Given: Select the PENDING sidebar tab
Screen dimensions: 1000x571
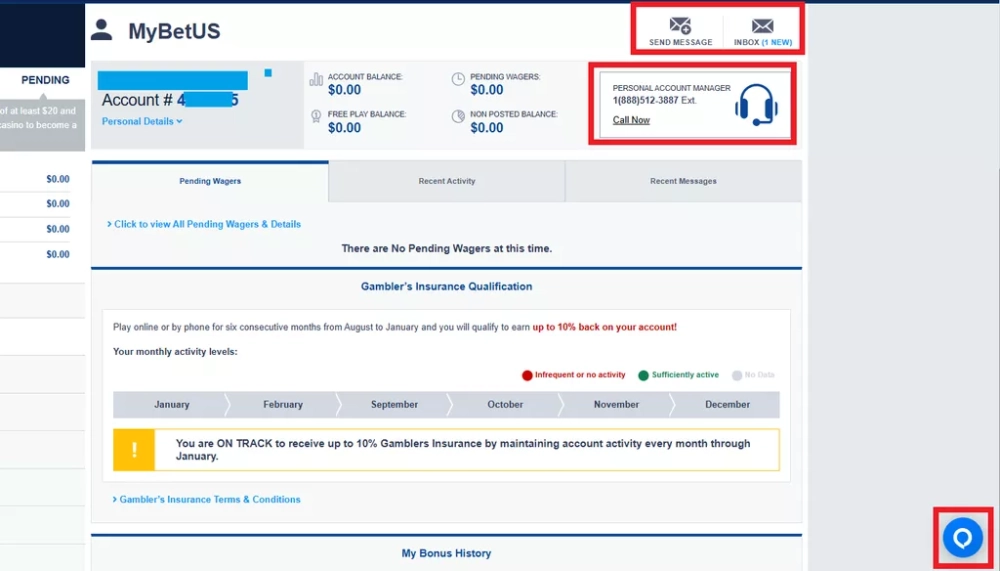Looking at the screenshot, I should (x=45, y=80).
